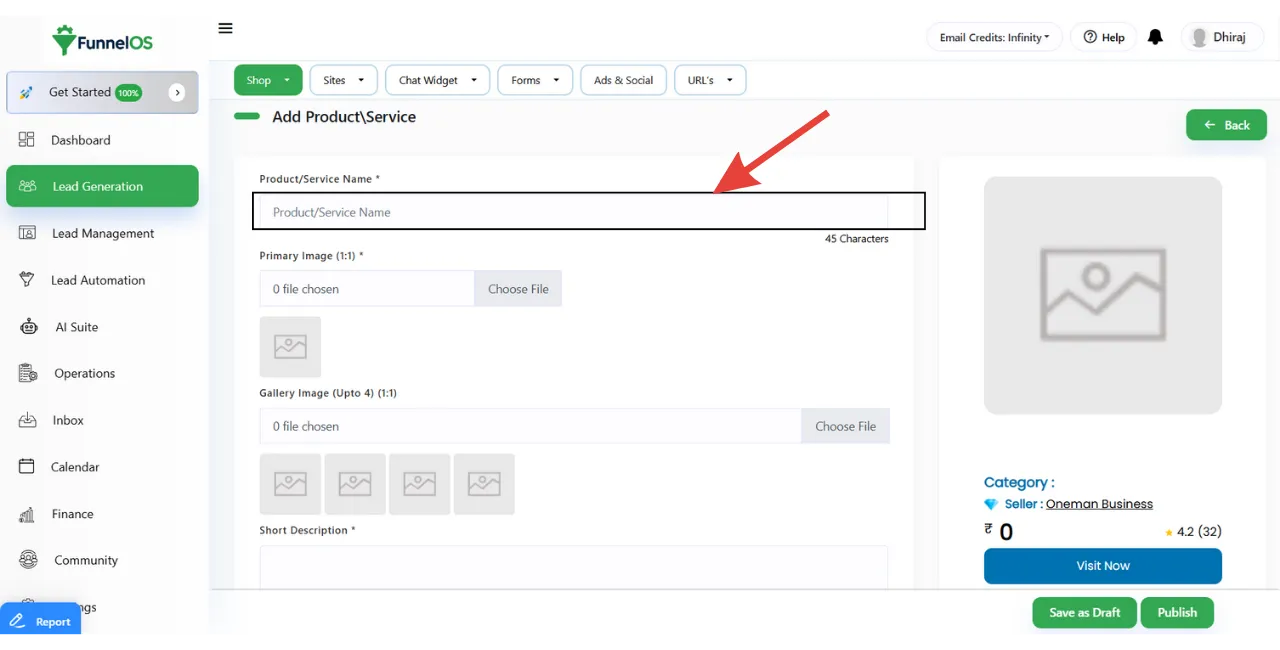
Task: Click Save as Draft button
Action: [x=1084, y=612]
